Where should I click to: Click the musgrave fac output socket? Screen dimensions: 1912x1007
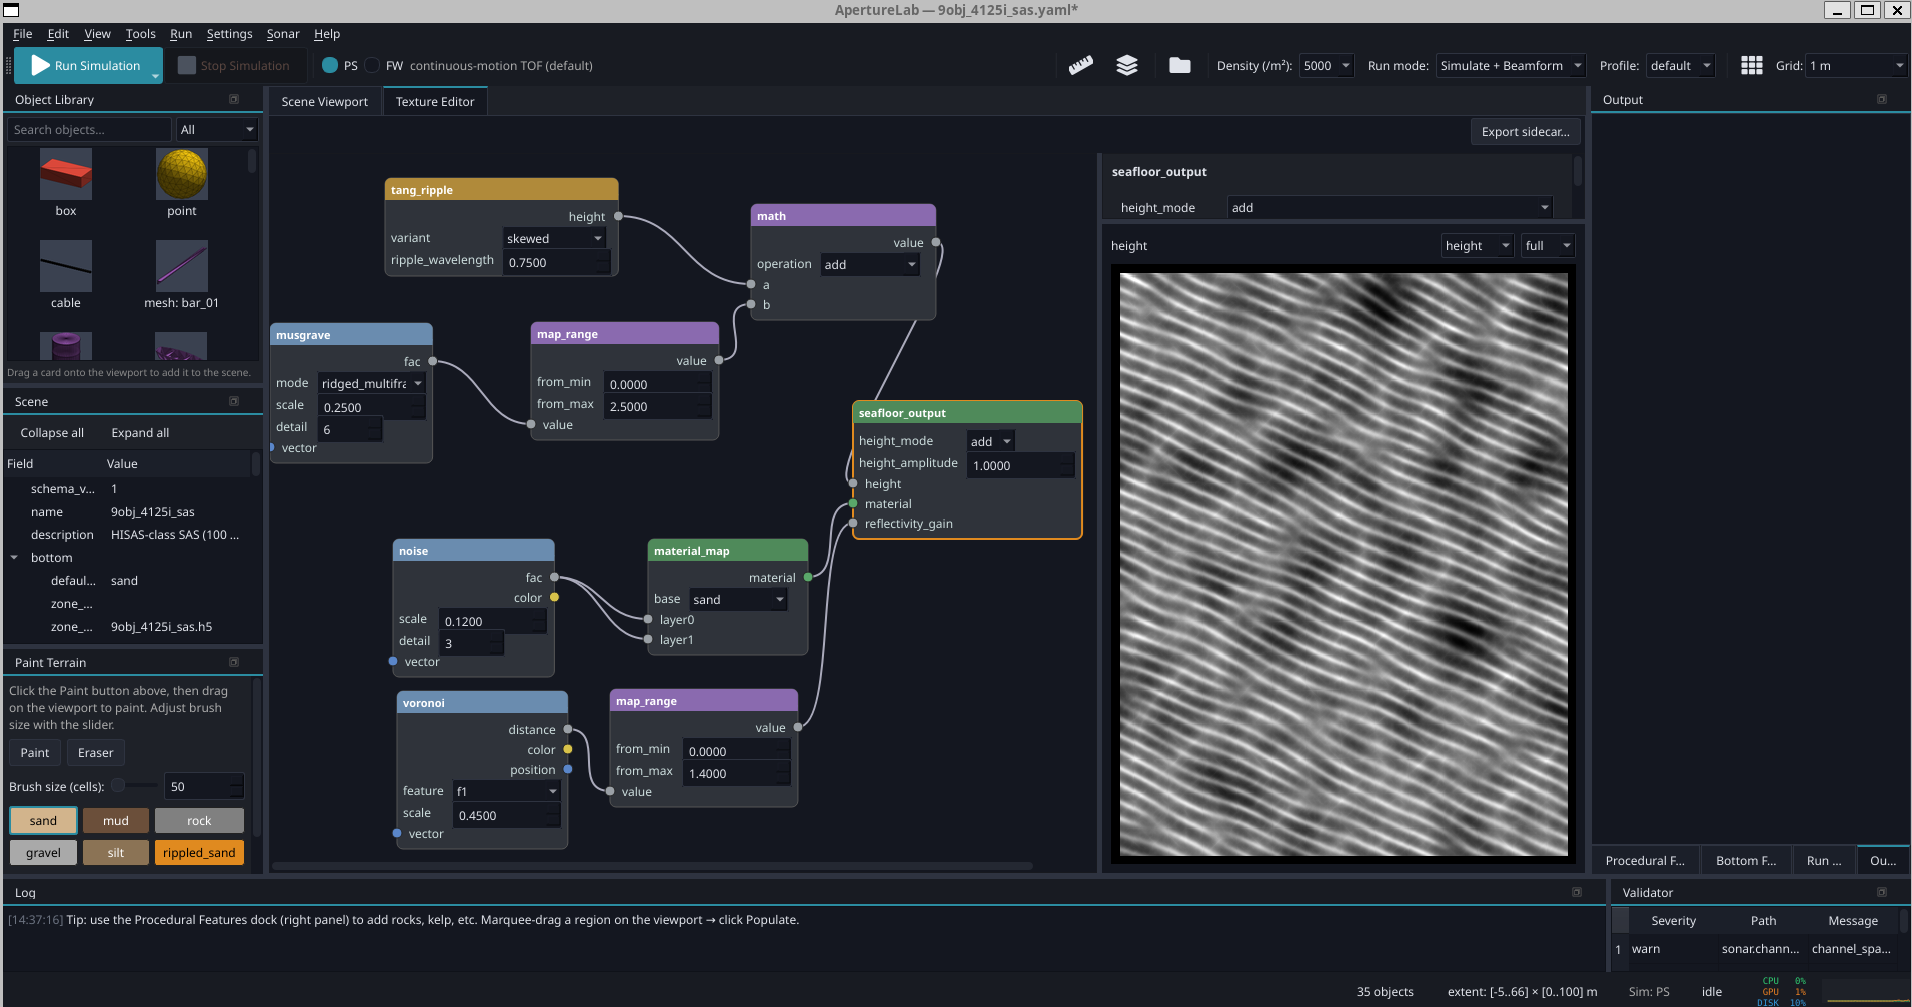(432, 361)
